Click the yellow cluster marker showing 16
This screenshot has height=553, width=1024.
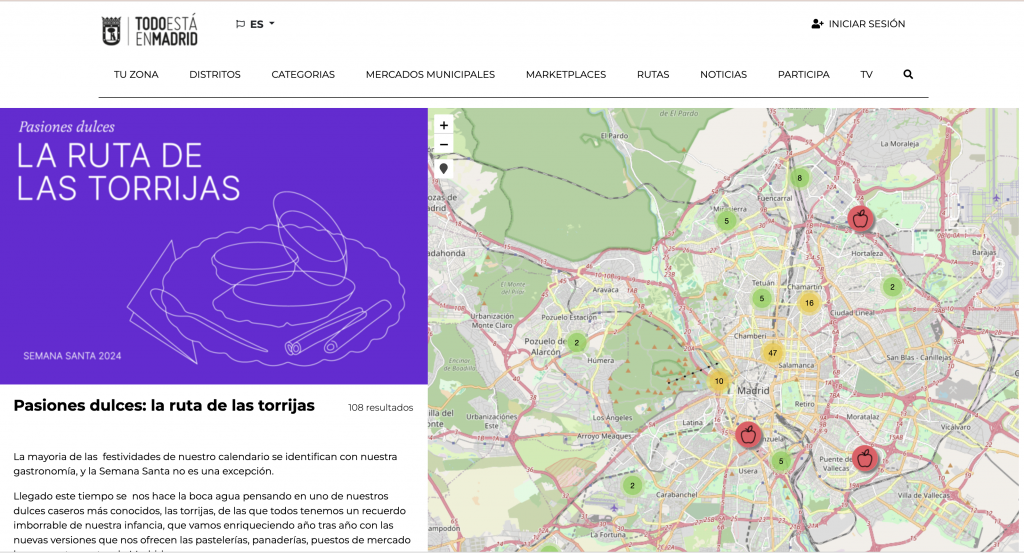click(809, 303)
